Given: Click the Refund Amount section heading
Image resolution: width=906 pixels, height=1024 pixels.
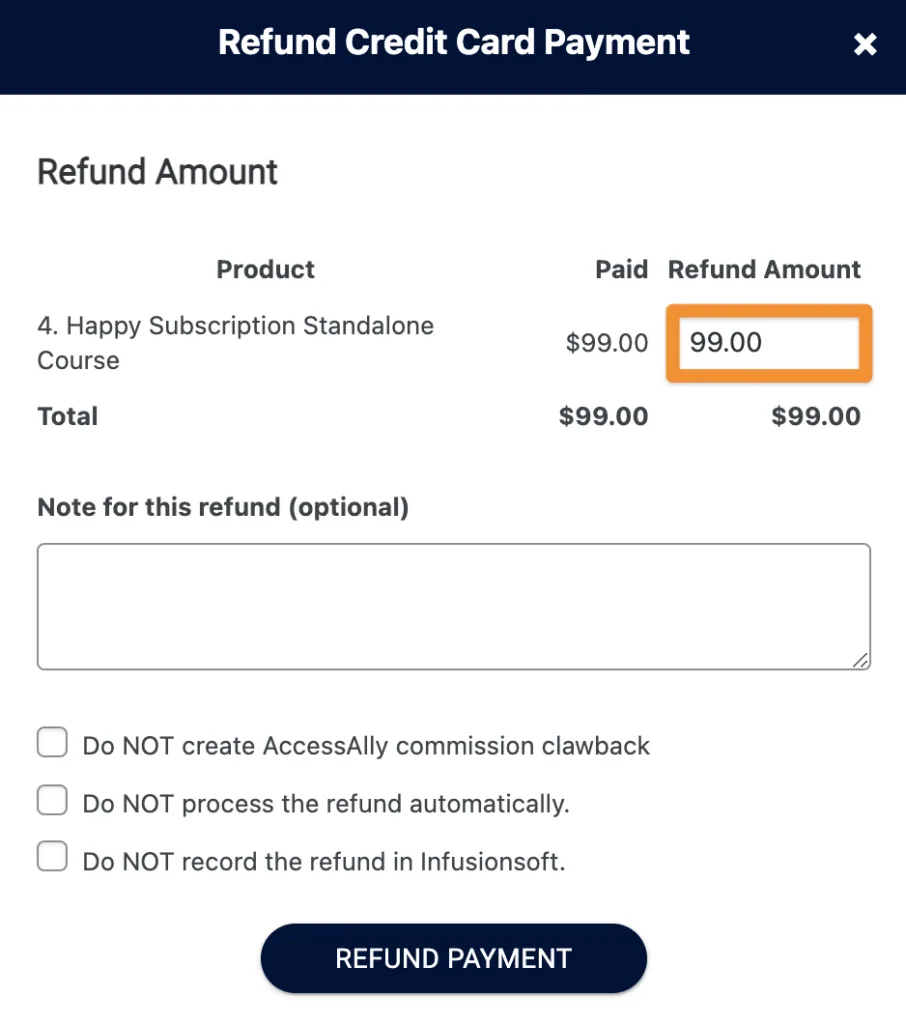Looking at the screenshot, I should (156, 171).
